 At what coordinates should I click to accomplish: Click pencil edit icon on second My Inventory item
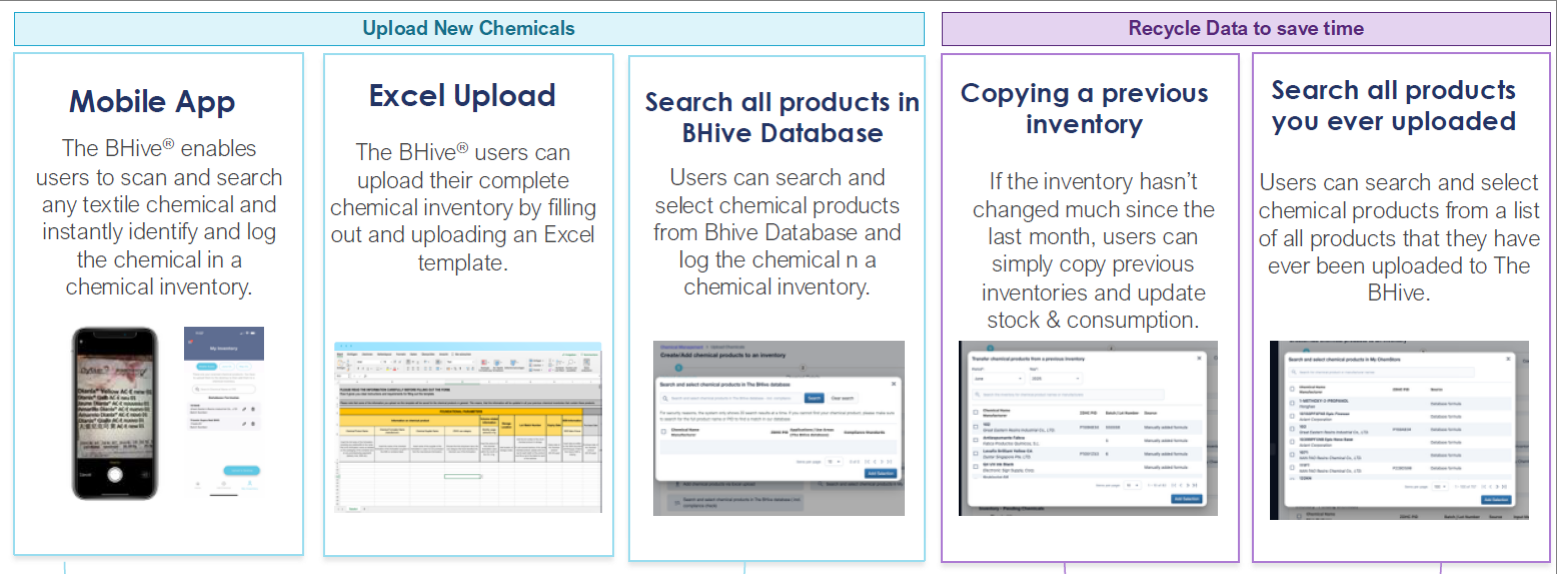[244, 424]
